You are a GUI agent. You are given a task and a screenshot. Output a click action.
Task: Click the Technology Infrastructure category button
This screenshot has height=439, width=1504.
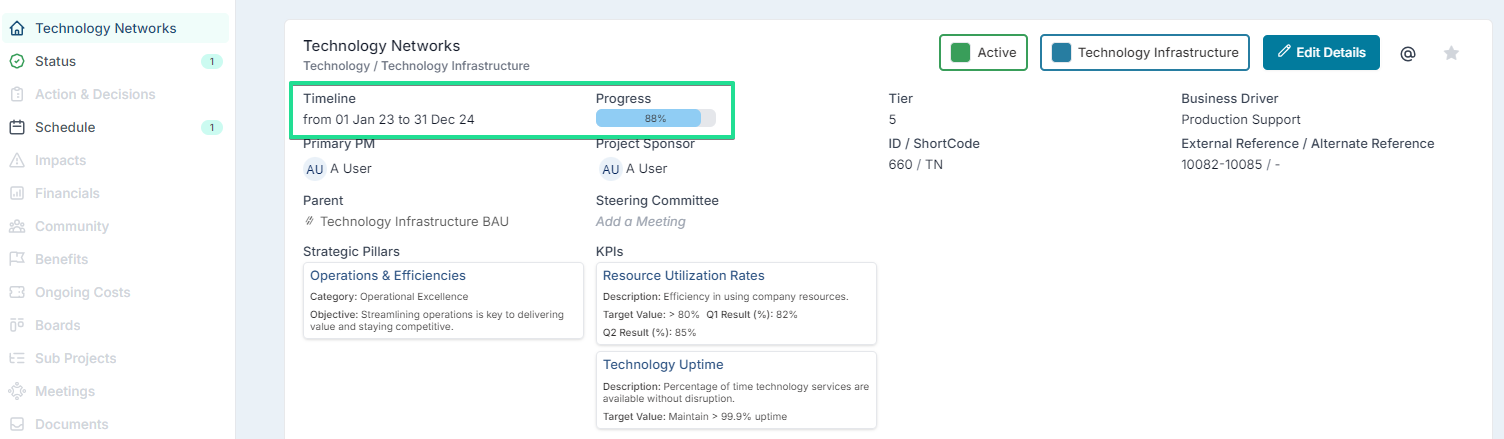[1145, 53]
